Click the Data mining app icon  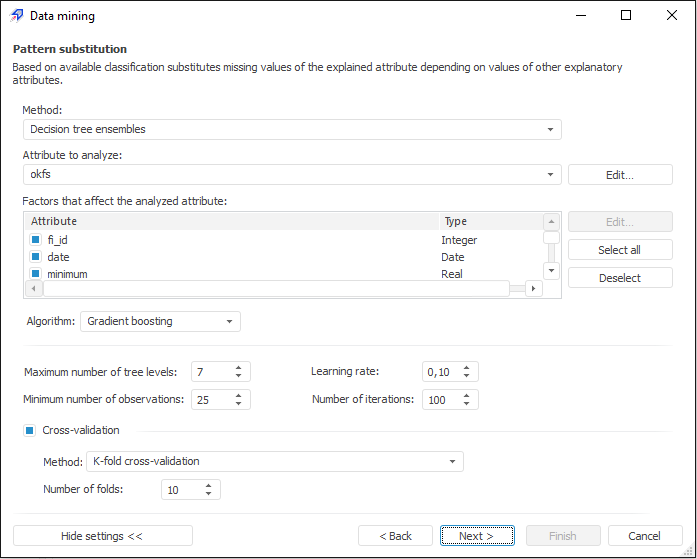click(x=16, y=16)
